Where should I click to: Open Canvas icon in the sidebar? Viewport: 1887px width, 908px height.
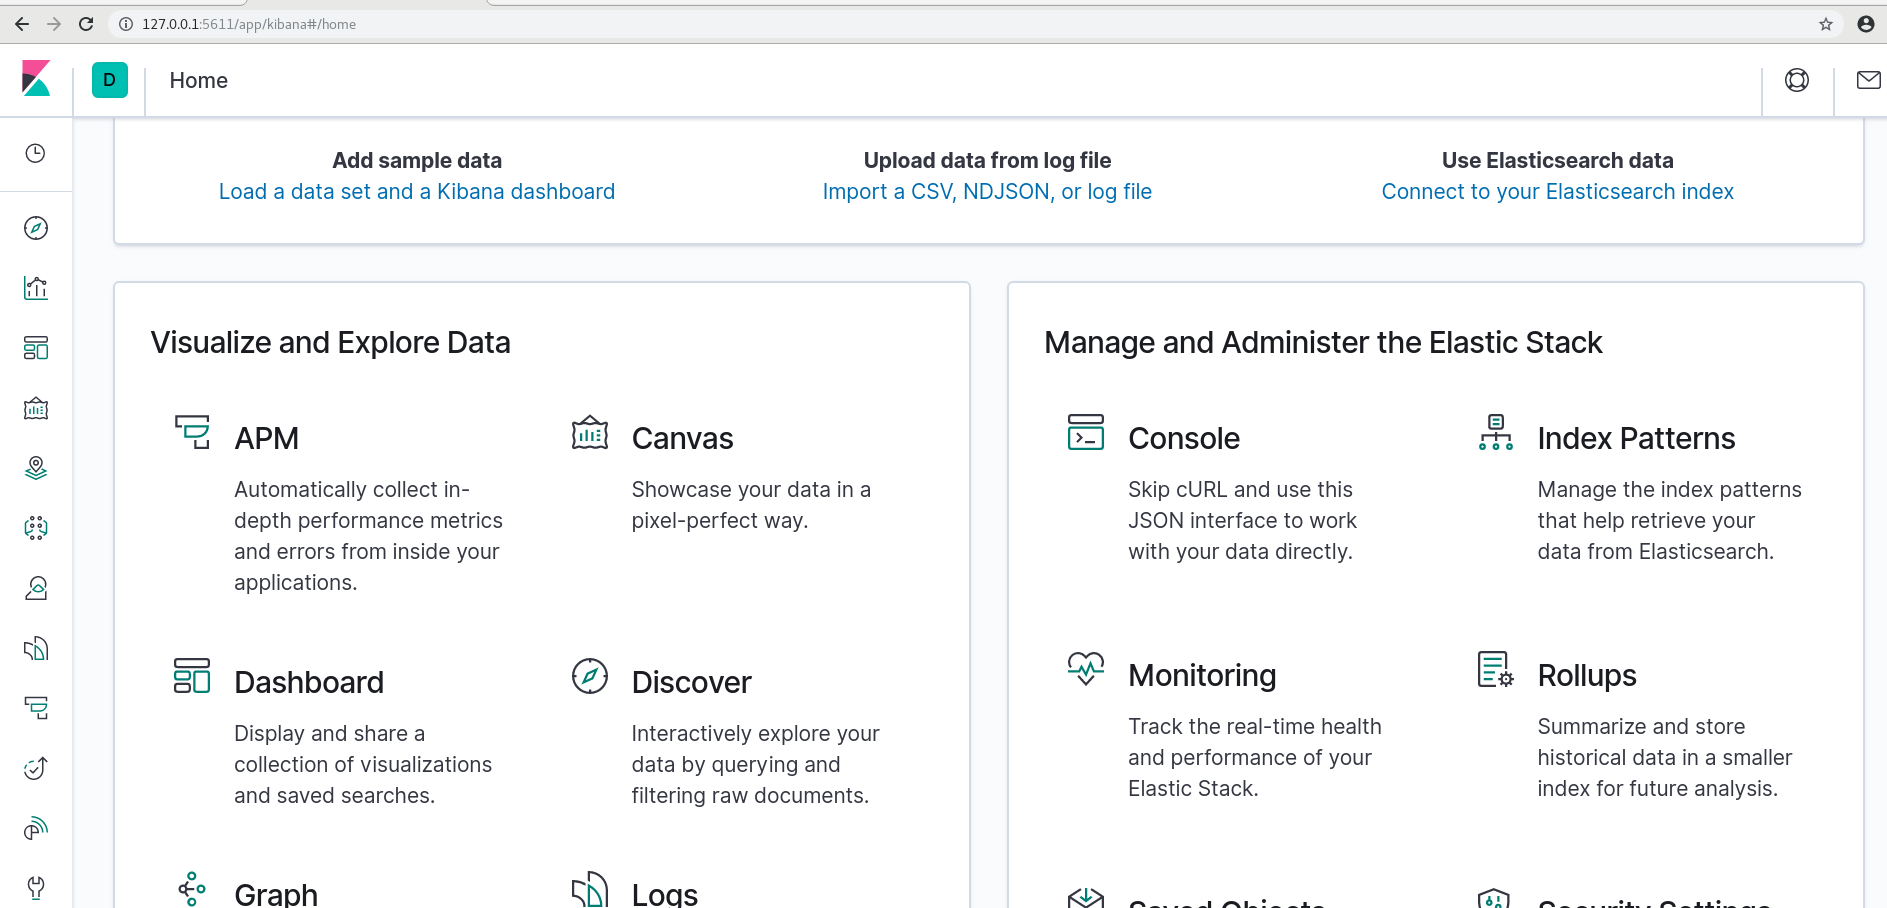[x=36, y=408]
